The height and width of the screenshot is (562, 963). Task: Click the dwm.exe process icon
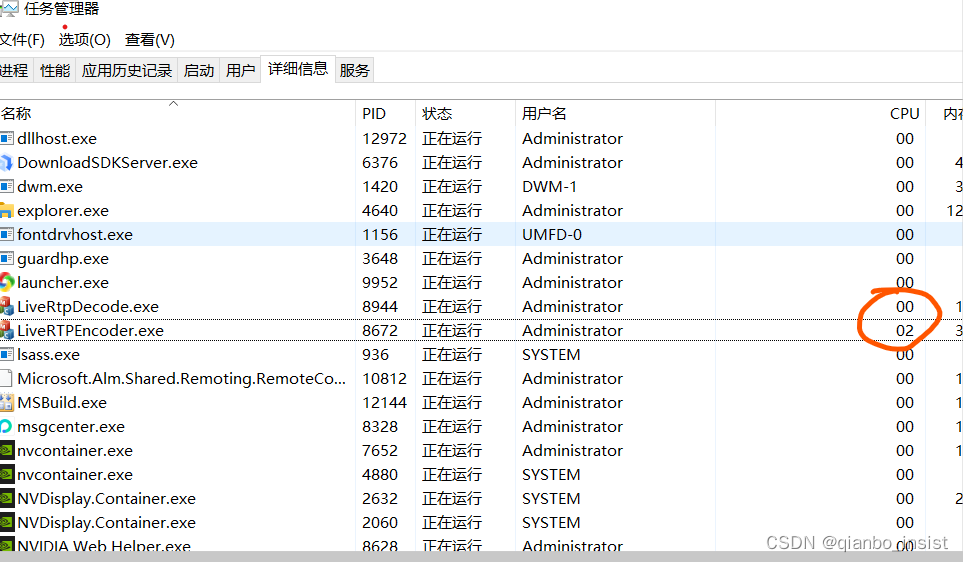7,186
